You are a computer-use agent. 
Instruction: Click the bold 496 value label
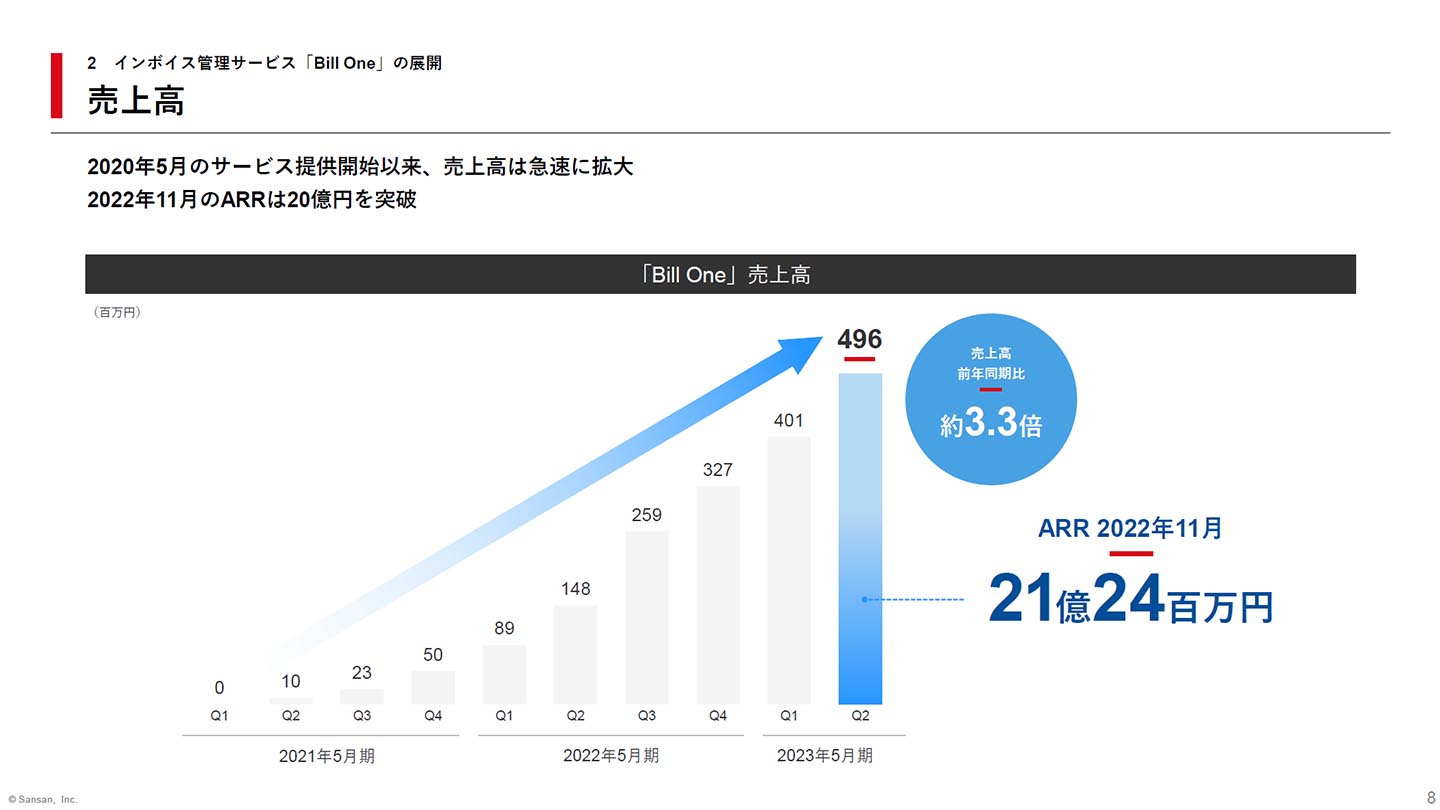859,339
